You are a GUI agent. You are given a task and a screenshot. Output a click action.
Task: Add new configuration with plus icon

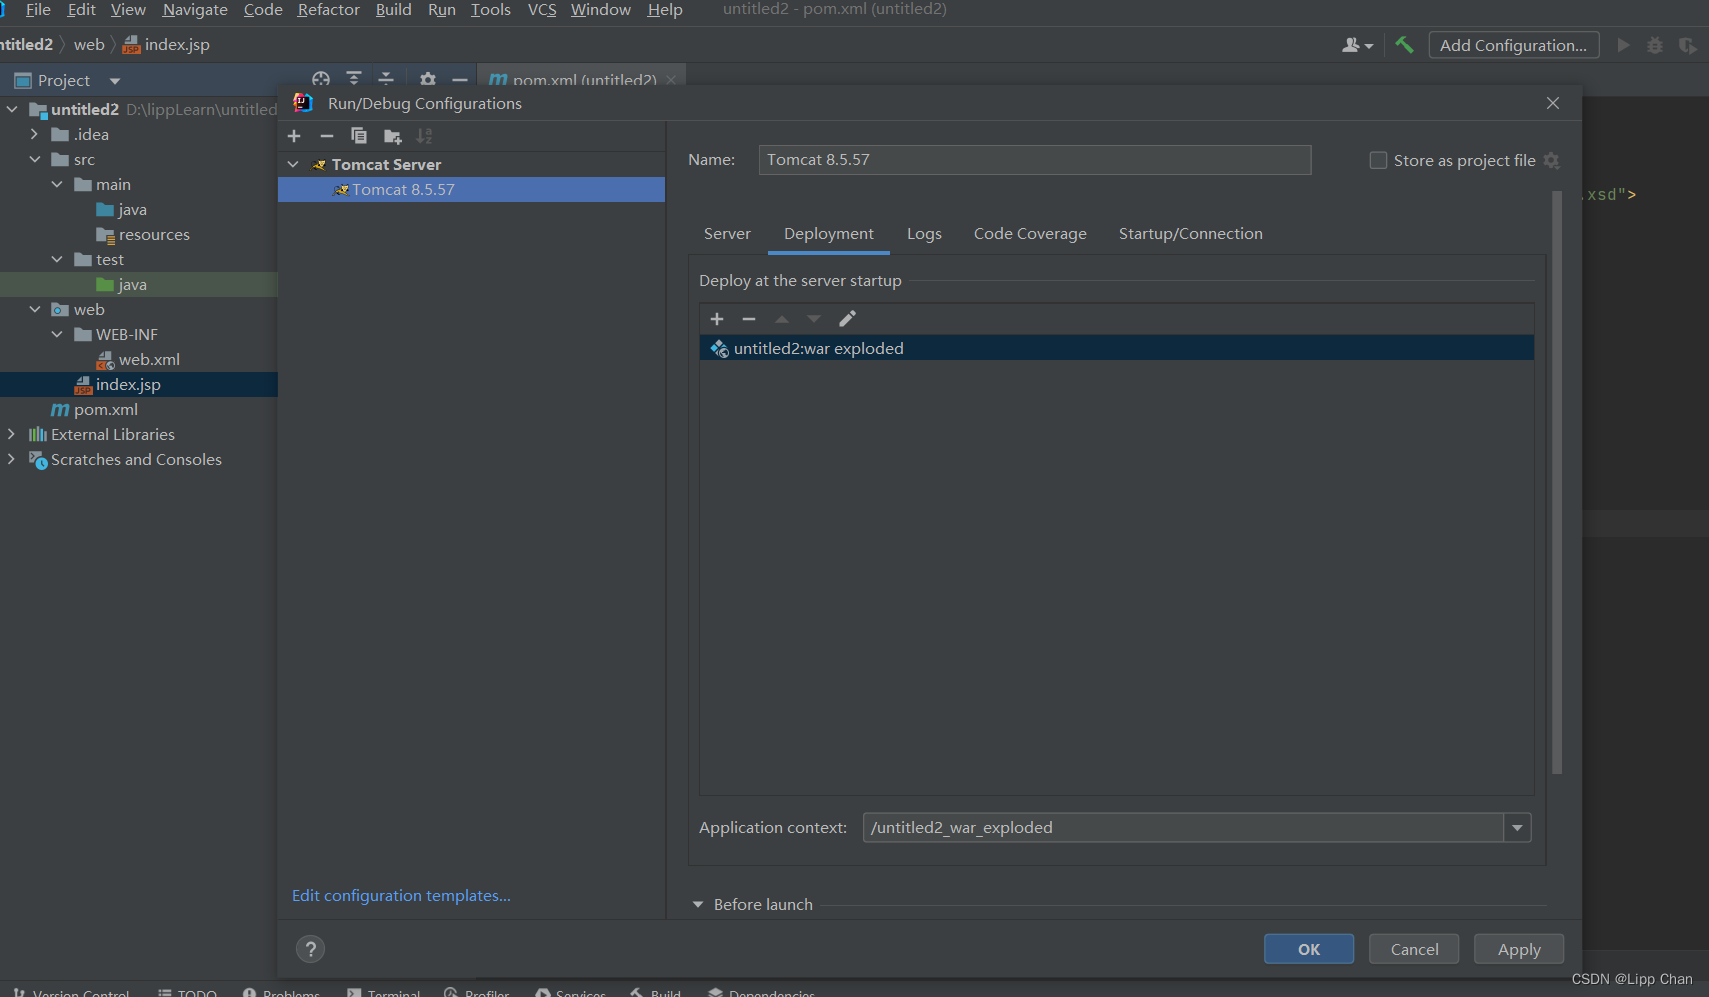click(294, 136)
